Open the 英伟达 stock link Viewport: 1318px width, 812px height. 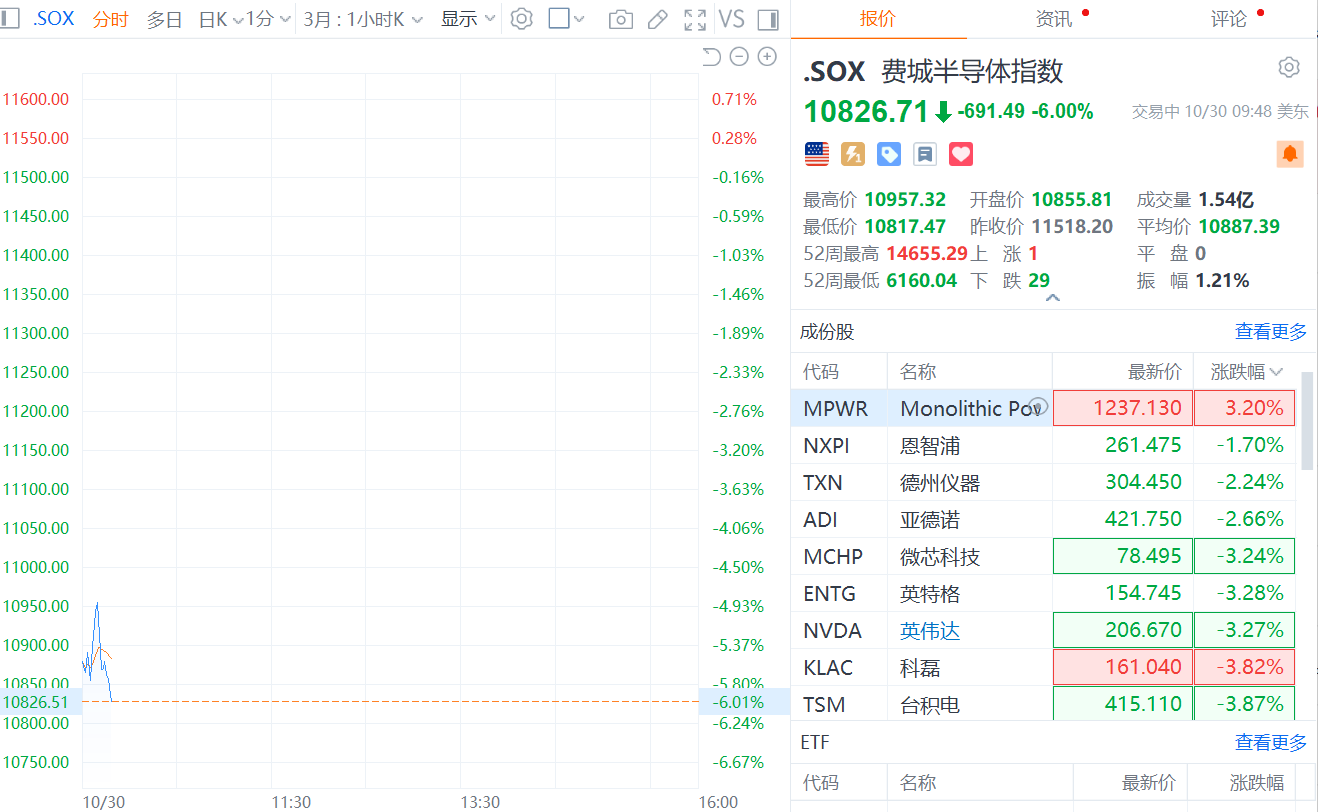(929, 631)
